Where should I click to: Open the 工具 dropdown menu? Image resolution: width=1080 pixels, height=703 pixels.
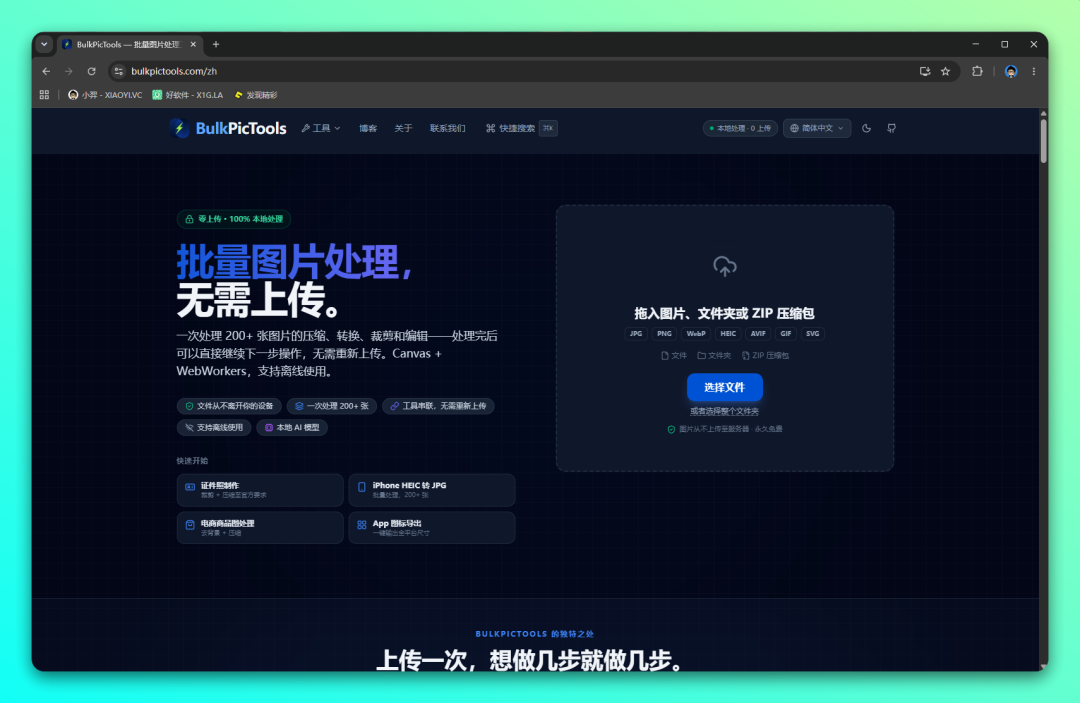(x=320, y=128)
